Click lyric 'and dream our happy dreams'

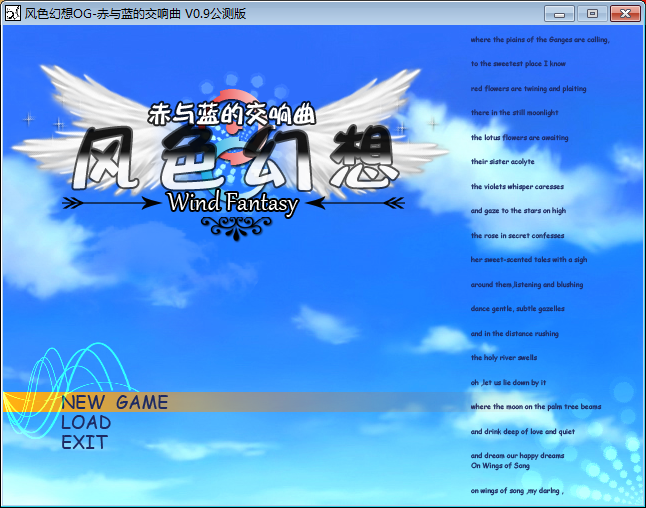517,456
